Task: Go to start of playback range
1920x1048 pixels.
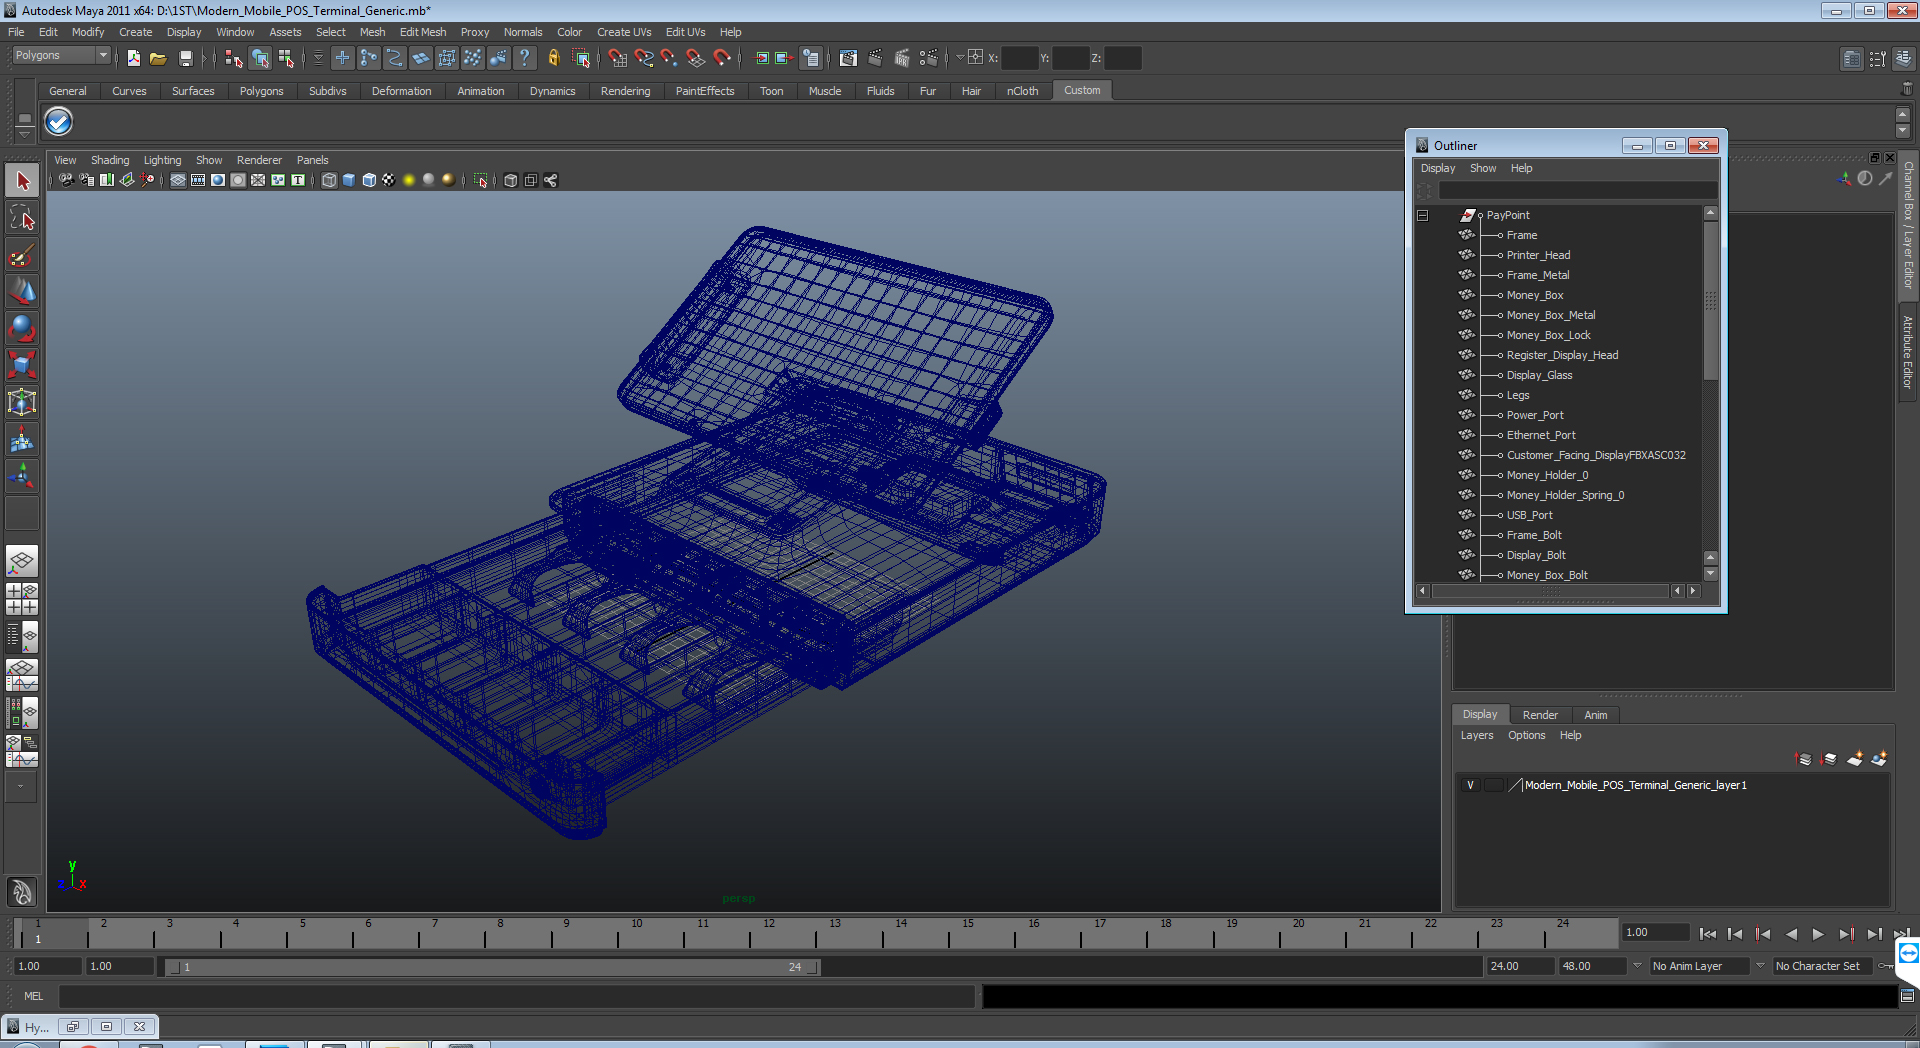Action: tap(1708, 934)
